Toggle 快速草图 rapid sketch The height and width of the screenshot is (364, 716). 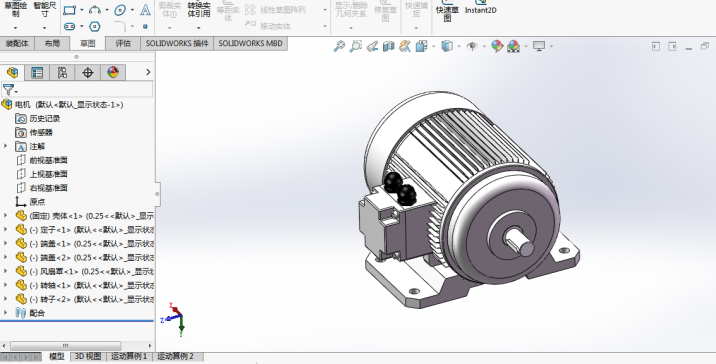[447, 11]
